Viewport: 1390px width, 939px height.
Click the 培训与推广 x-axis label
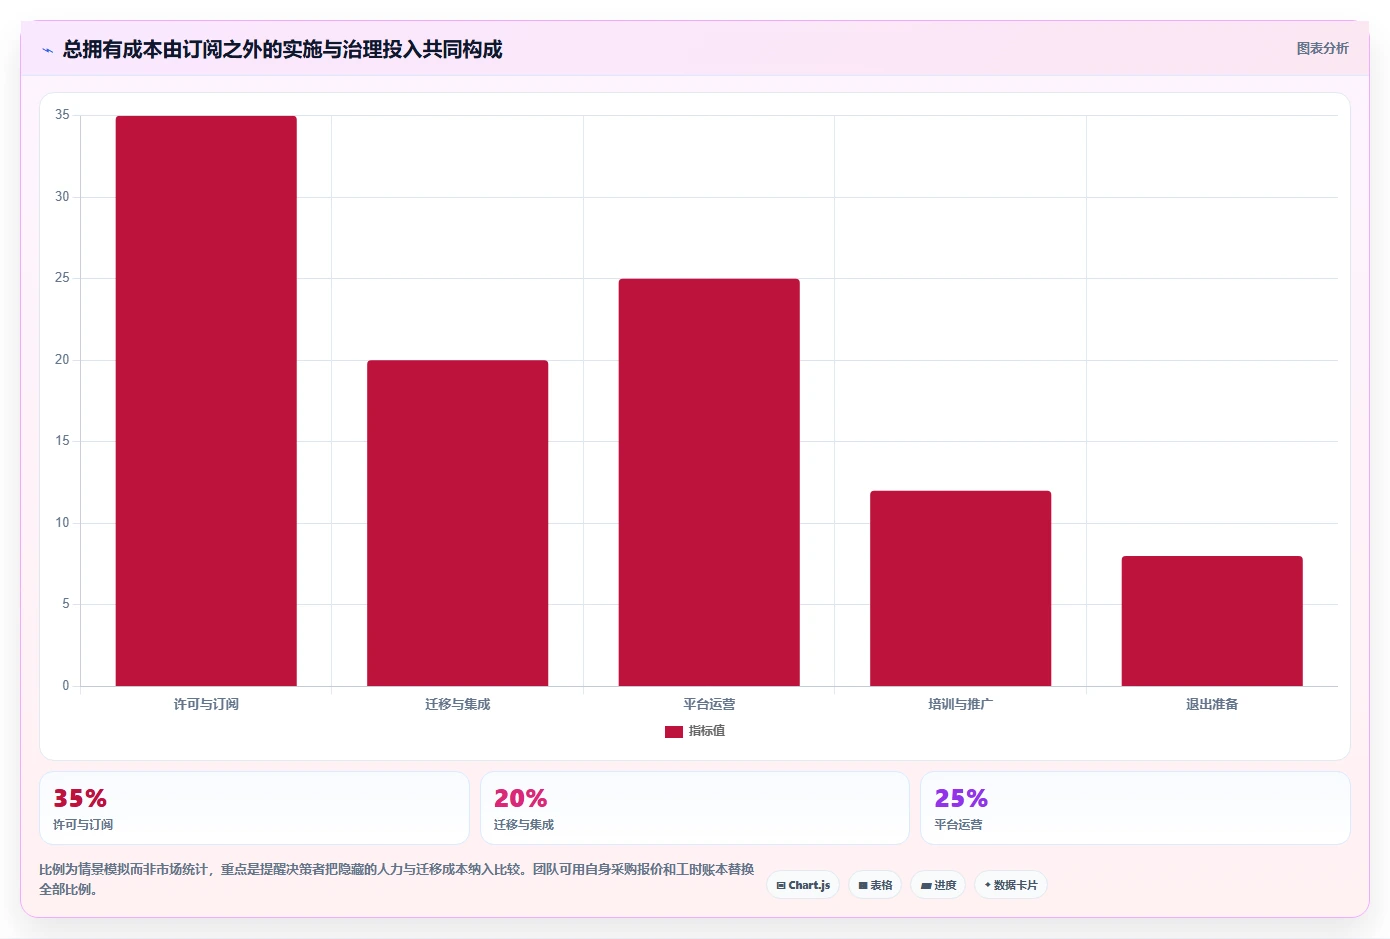click(960, 705)
